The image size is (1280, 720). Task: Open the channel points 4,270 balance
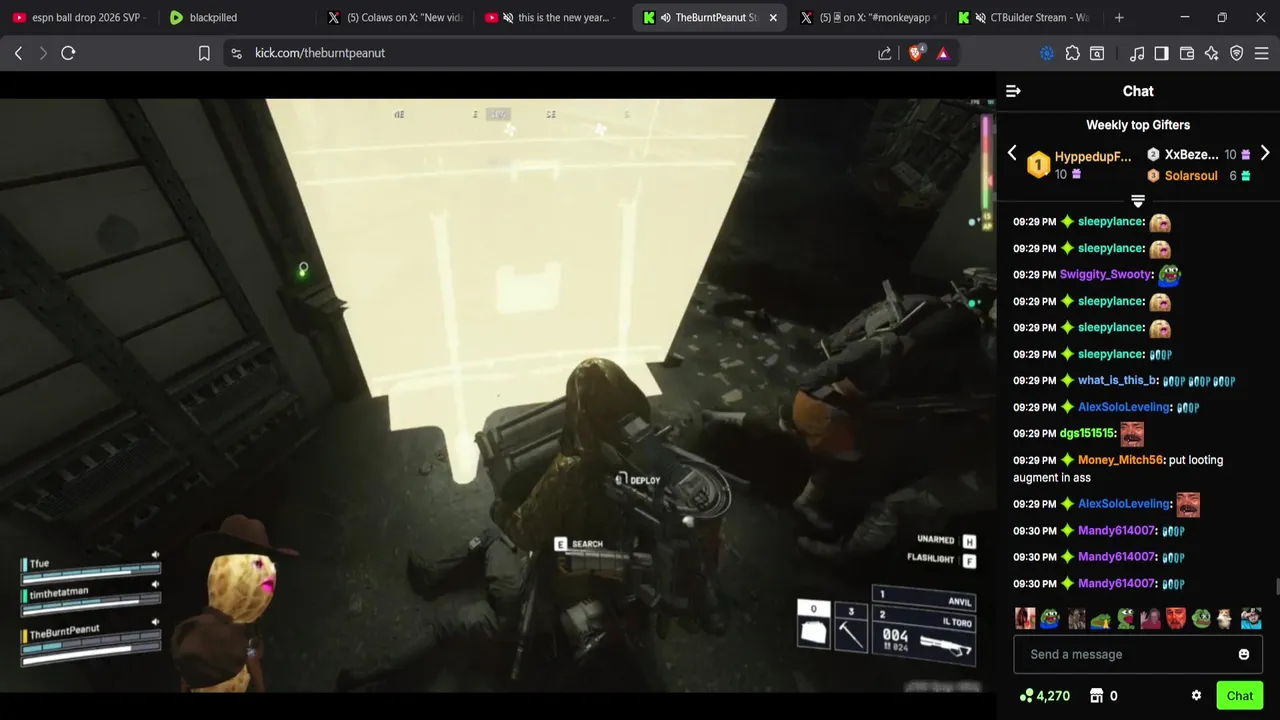pos(1044,696)
